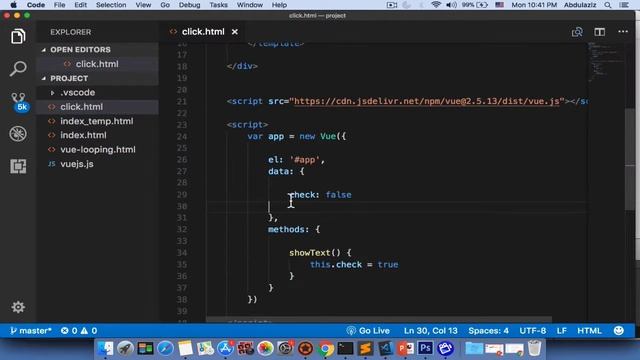Open the Tasks menu

[x=218, y=5]
